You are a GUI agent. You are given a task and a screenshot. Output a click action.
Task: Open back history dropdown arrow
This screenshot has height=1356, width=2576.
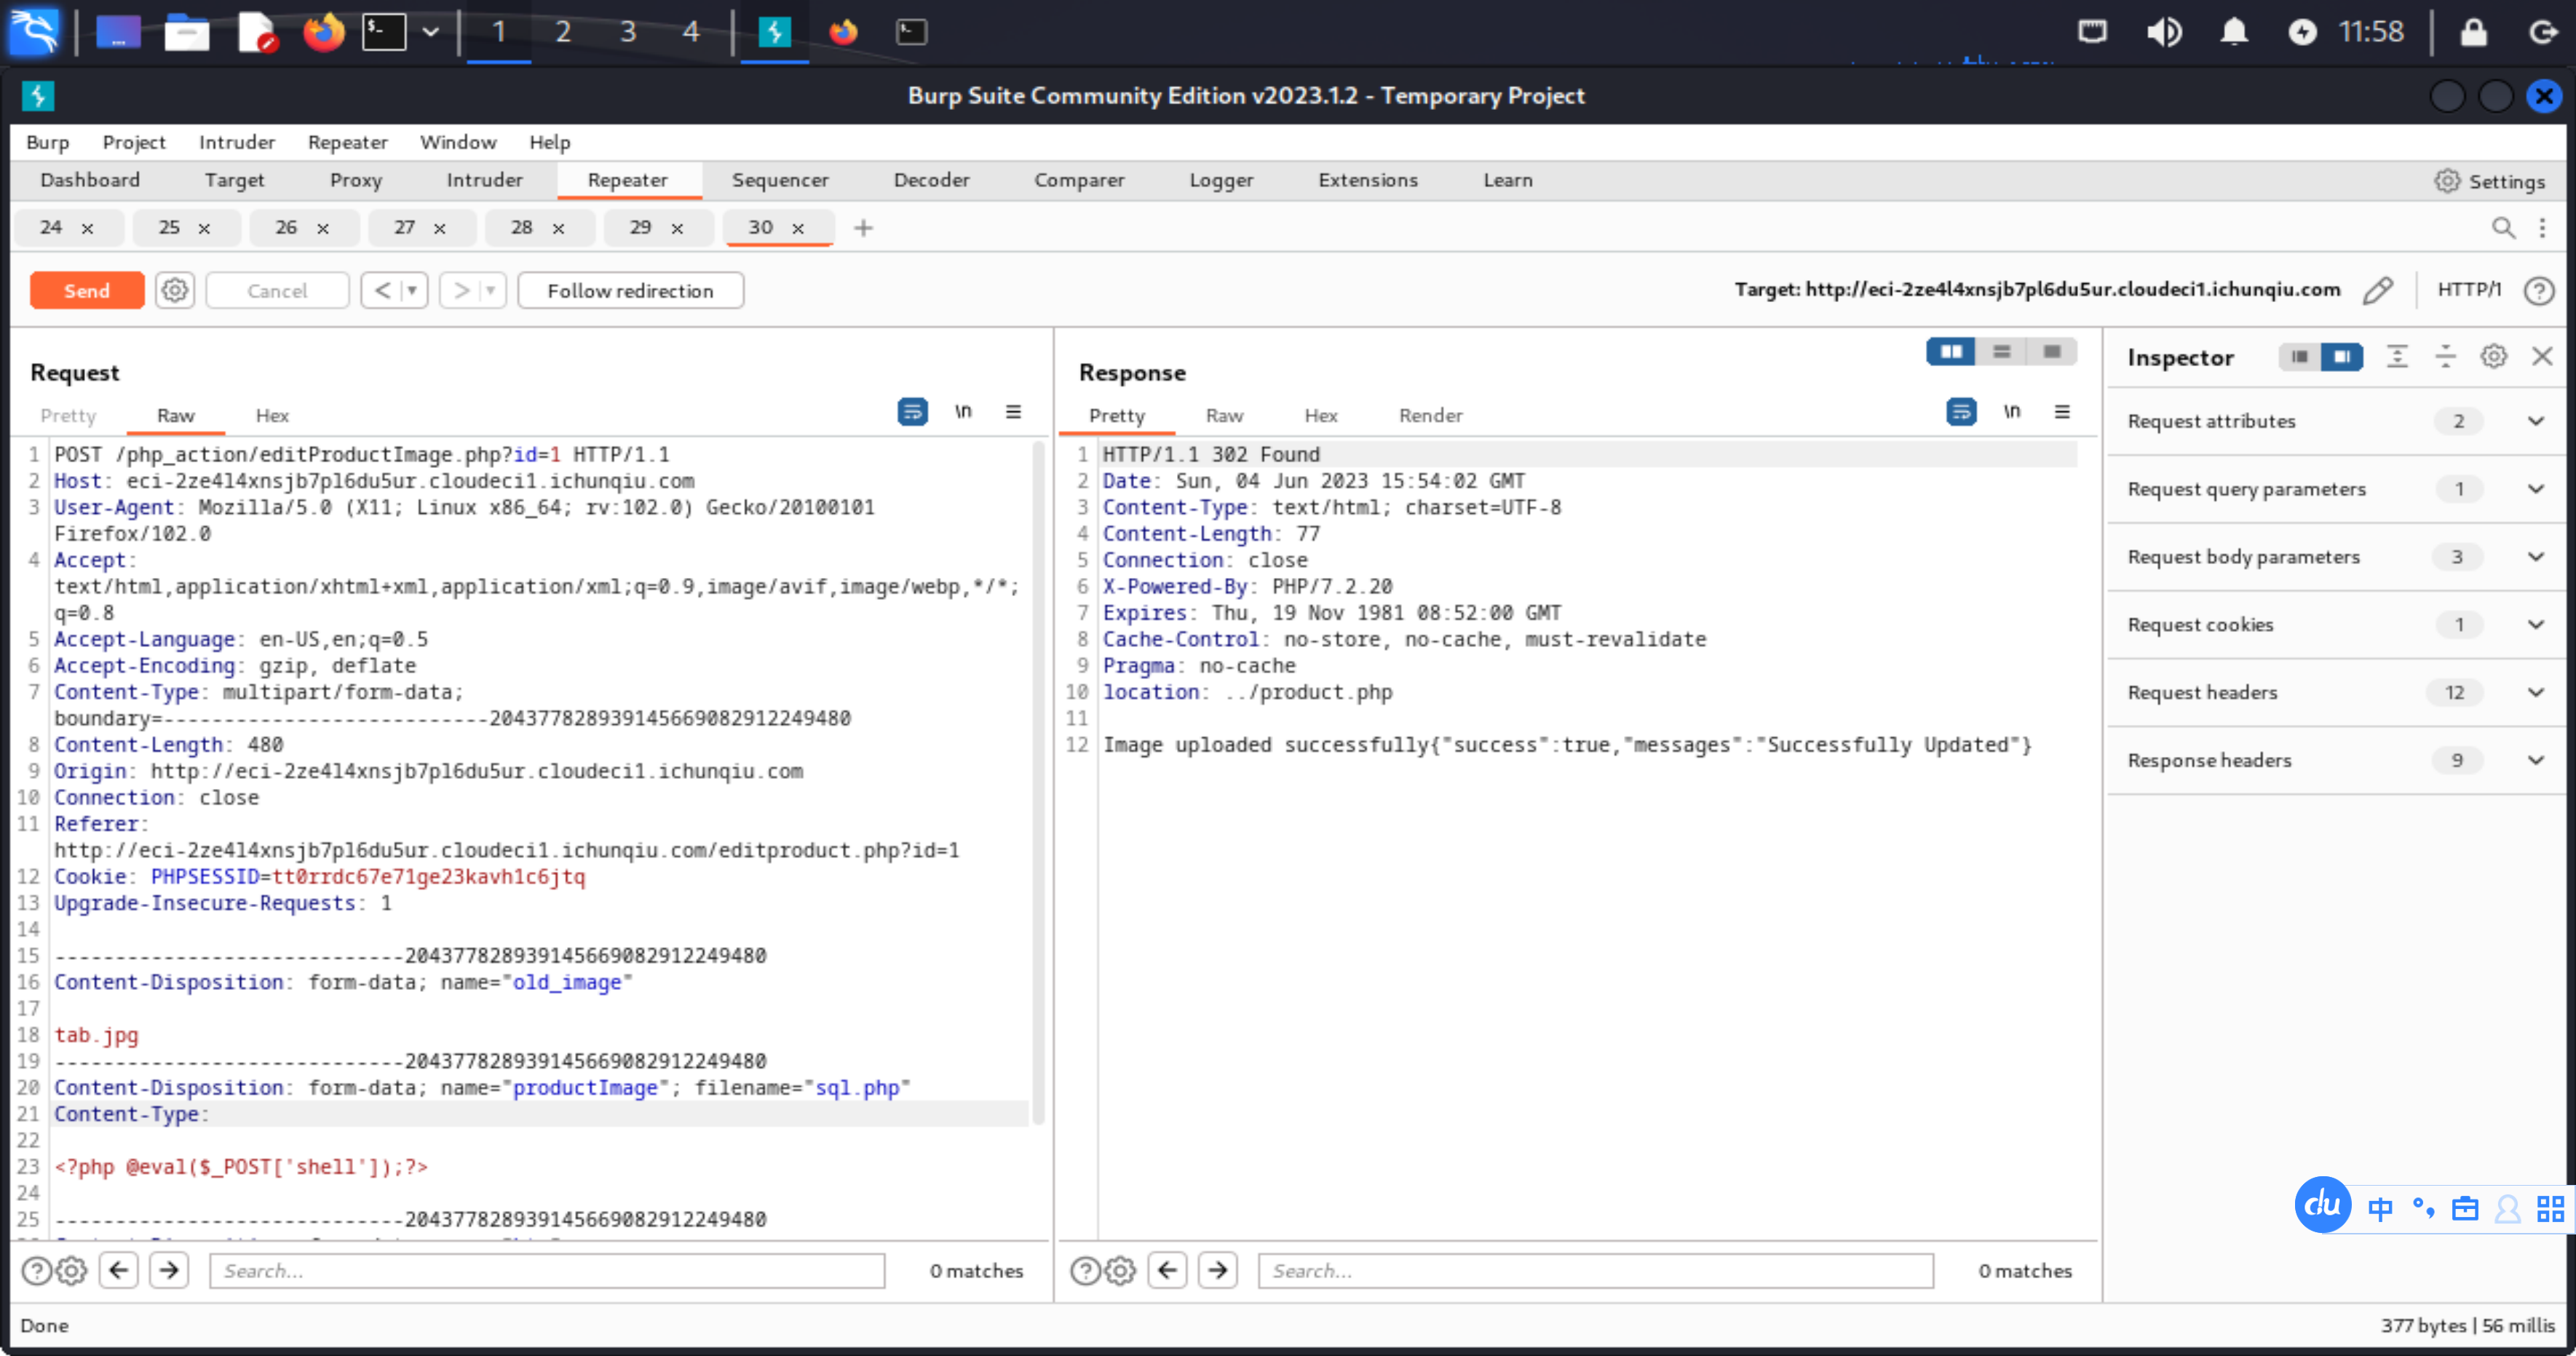tap(412, 290)
